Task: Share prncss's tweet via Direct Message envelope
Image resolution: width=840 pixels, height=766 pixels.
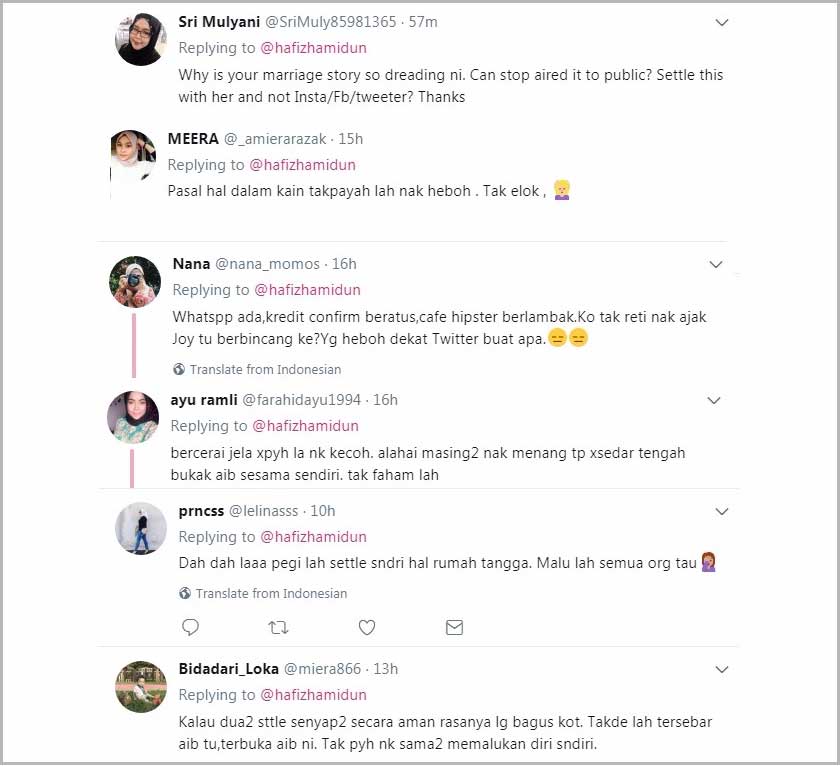Action: [x=454, y=627]
